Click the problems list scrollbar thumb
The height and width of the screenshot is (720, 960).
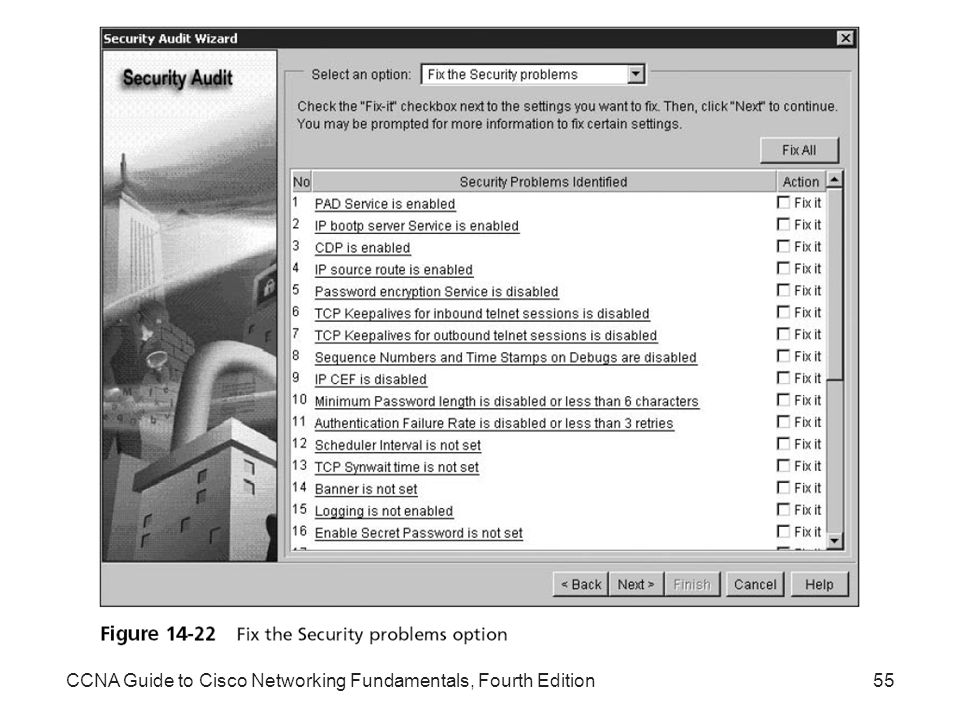click(834, 285)
